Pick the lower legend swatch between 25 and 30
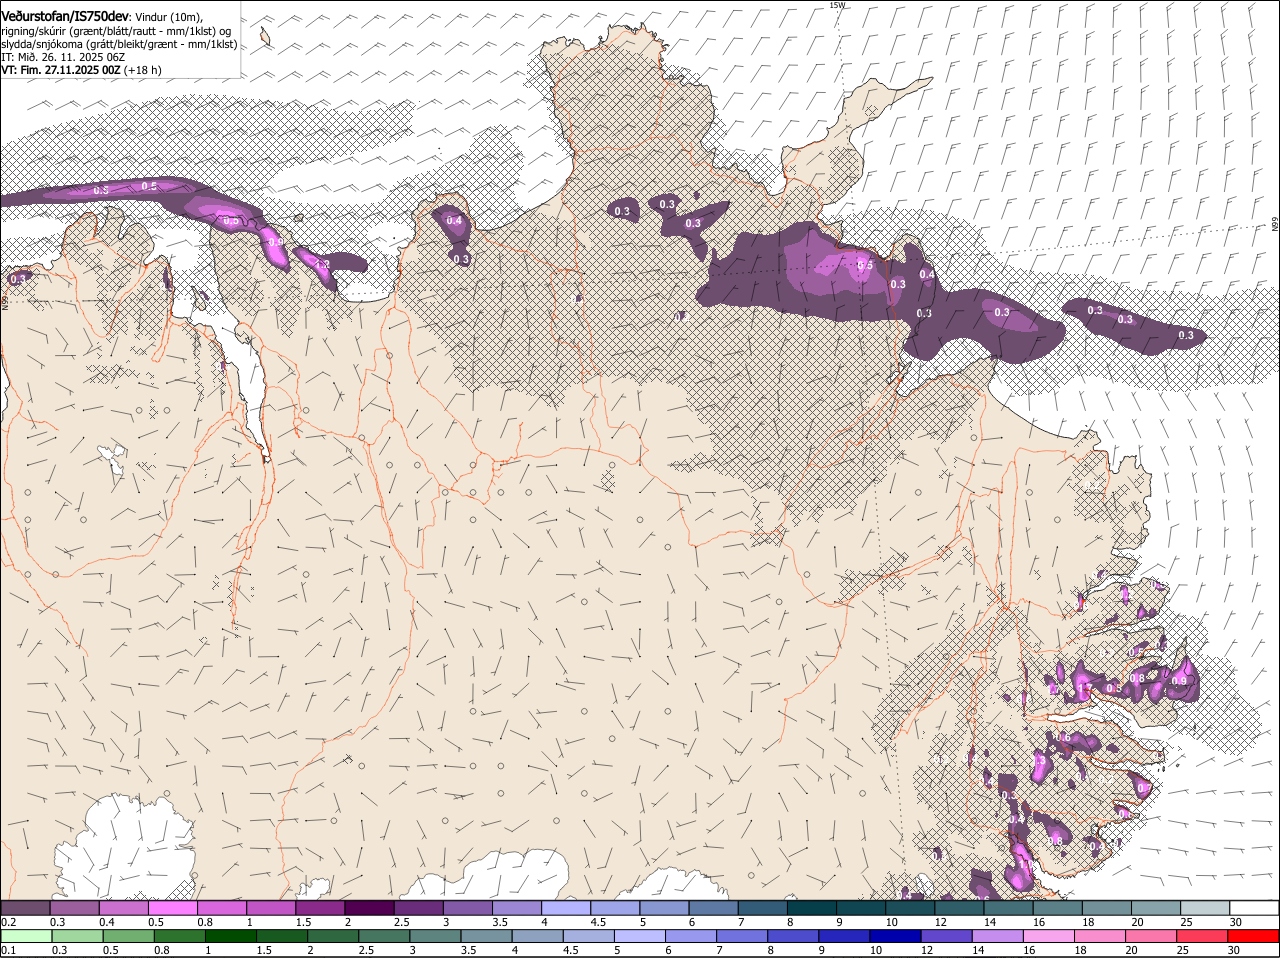1280x958 pixels. click(1202, 936)
